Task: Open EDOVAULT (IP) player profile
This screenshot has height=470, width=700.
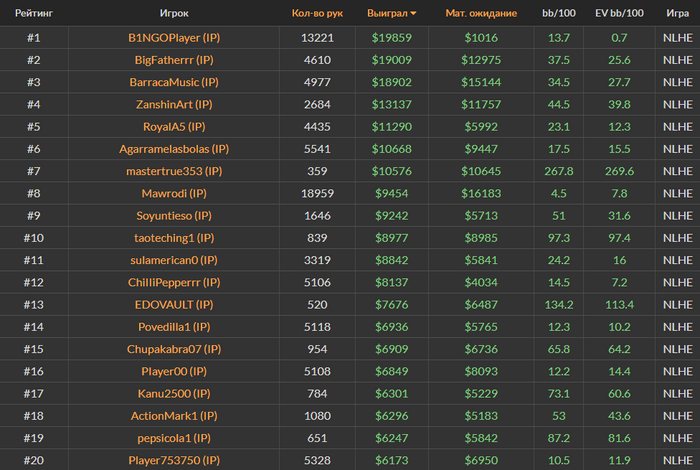Action: pos(174,304)
